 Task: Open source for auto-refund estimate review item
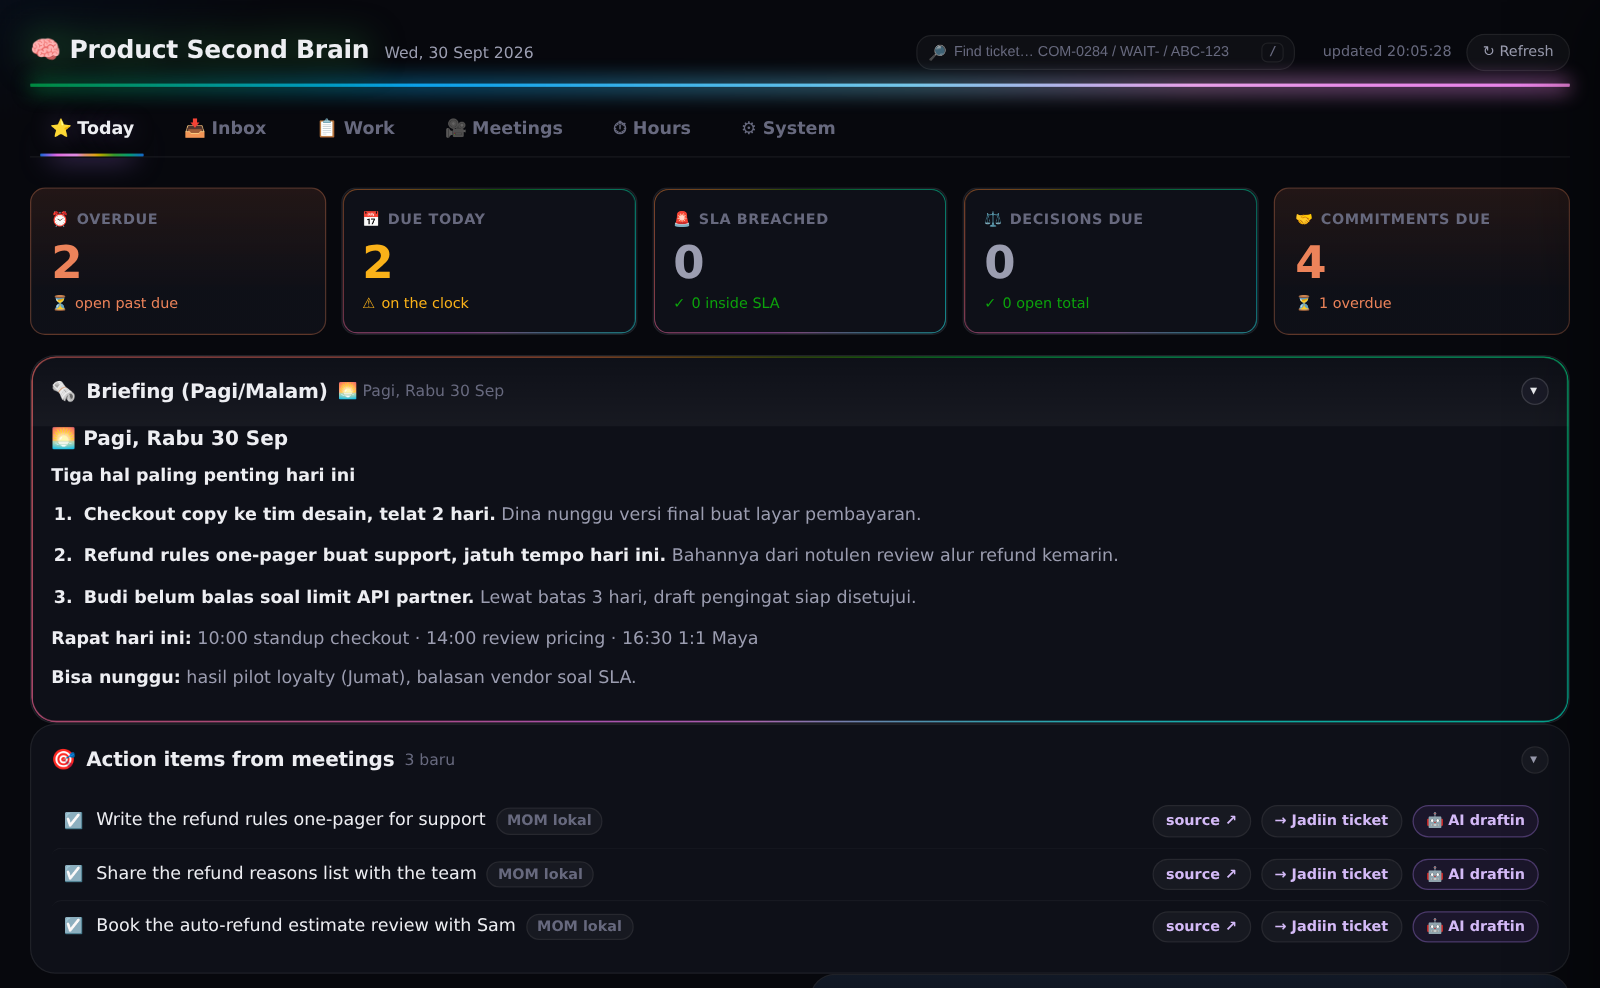[1201, 927]
